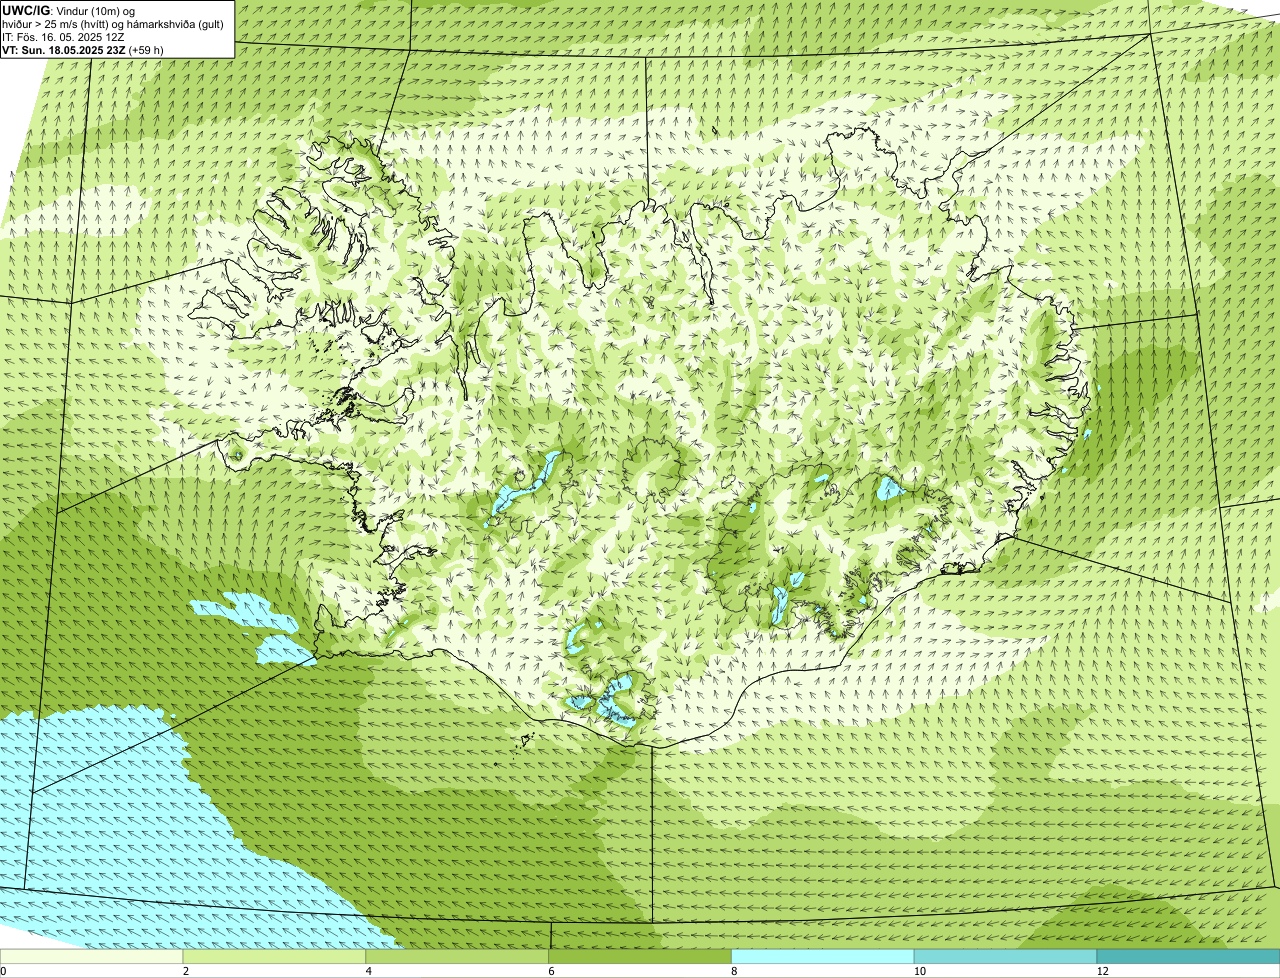Click the 2–4 m/s light green legend segment
The height and width of the screenshot is (978, 1280).
tap(275, 957)
